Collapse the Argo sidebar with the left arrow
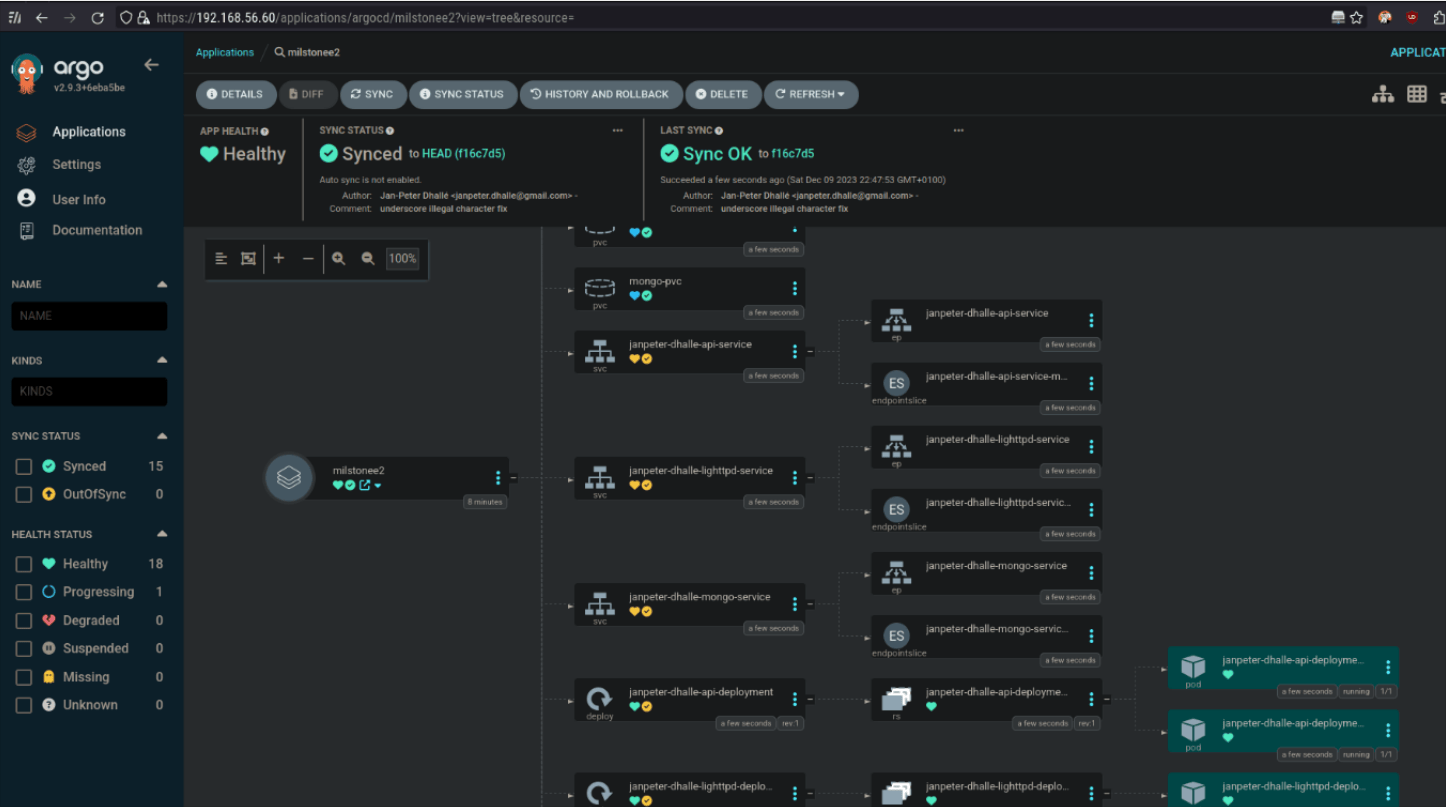The image size is (1446, 807). click(151, 65)
